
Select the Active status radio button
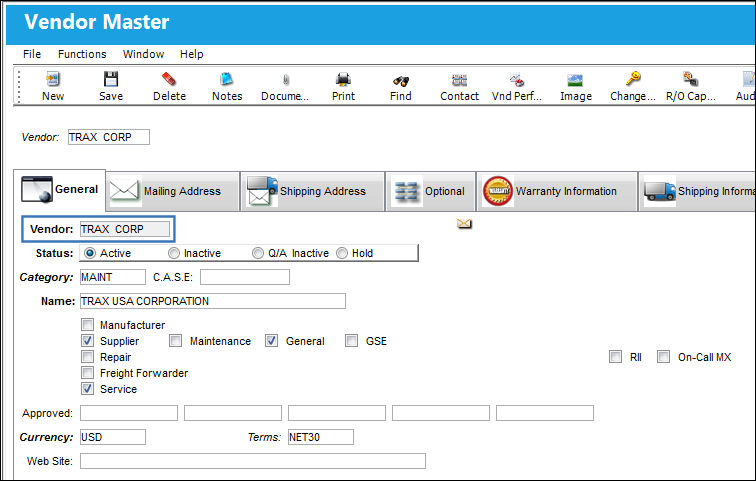pos(90,253)
